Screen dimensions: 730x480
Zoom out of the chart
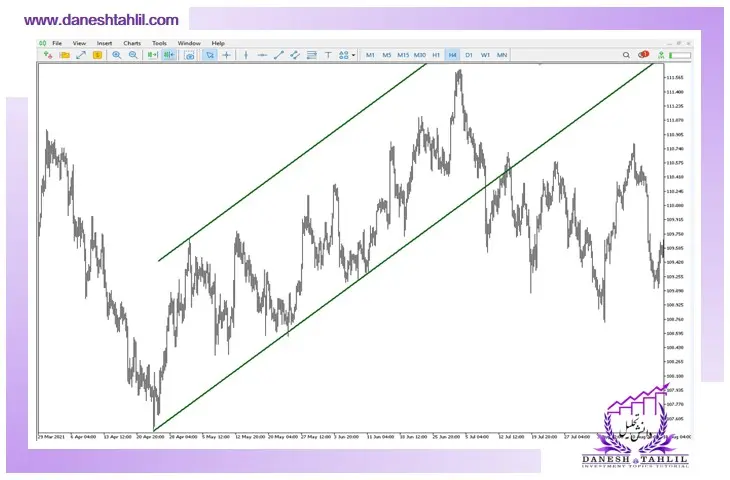[x=133, y=55]
